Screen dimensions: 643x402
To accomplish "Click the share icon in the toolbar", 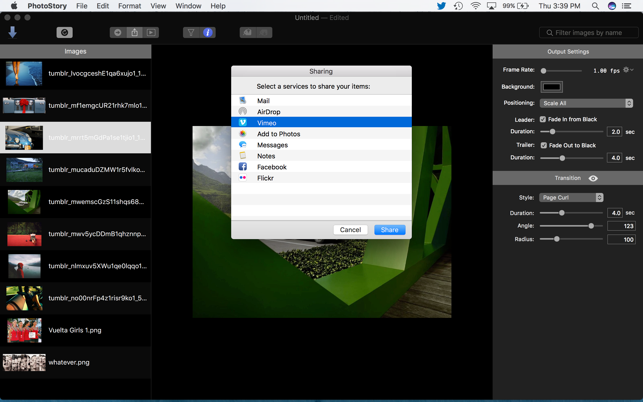I will 135,33.
